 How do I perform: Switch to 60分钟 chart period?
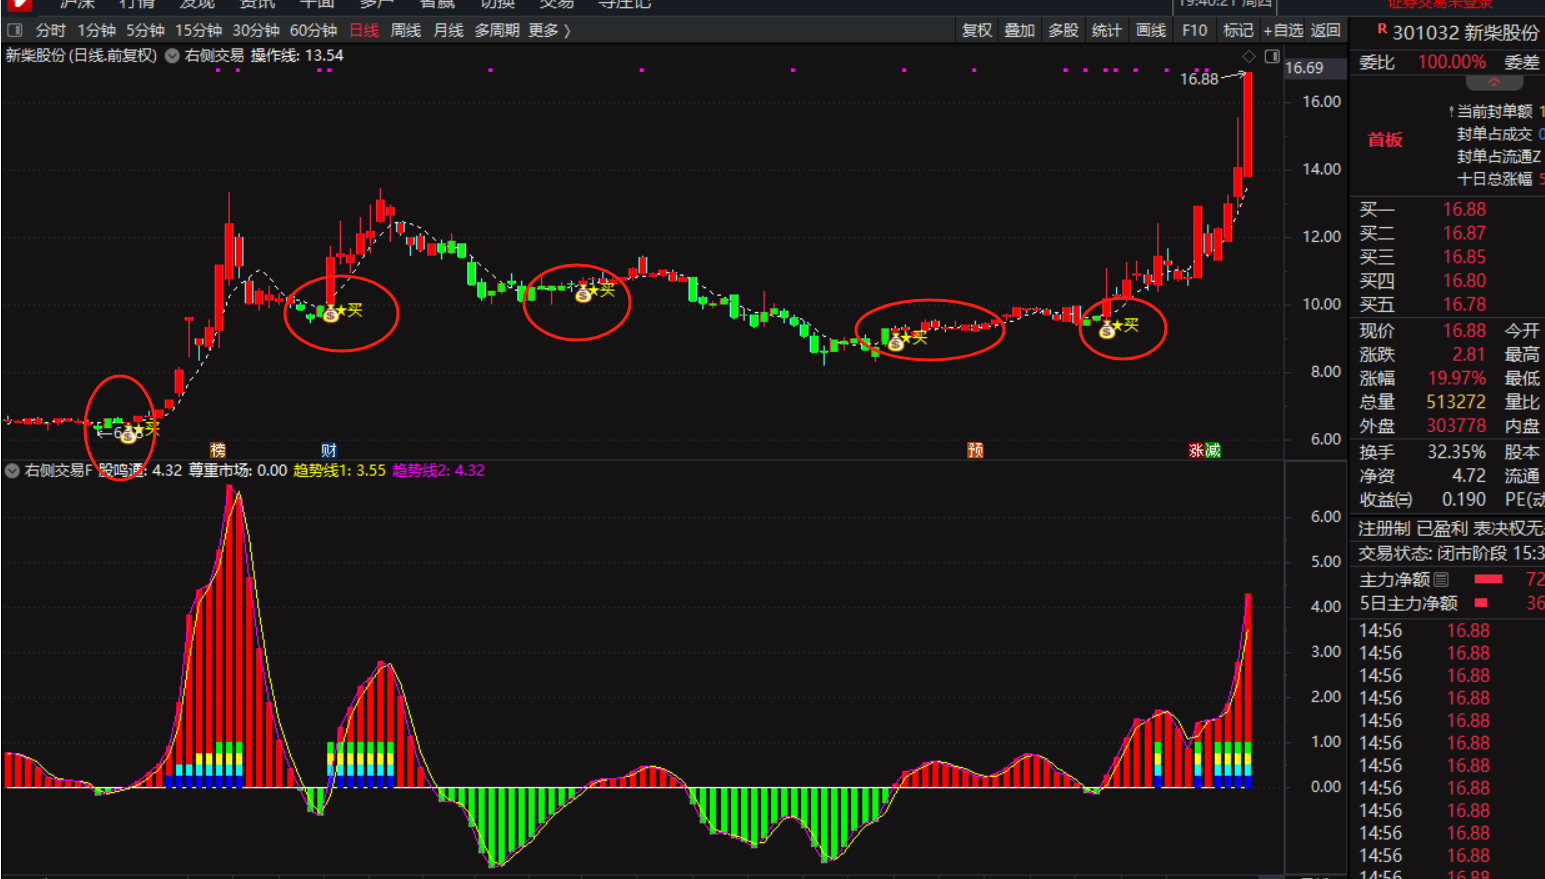313,30
